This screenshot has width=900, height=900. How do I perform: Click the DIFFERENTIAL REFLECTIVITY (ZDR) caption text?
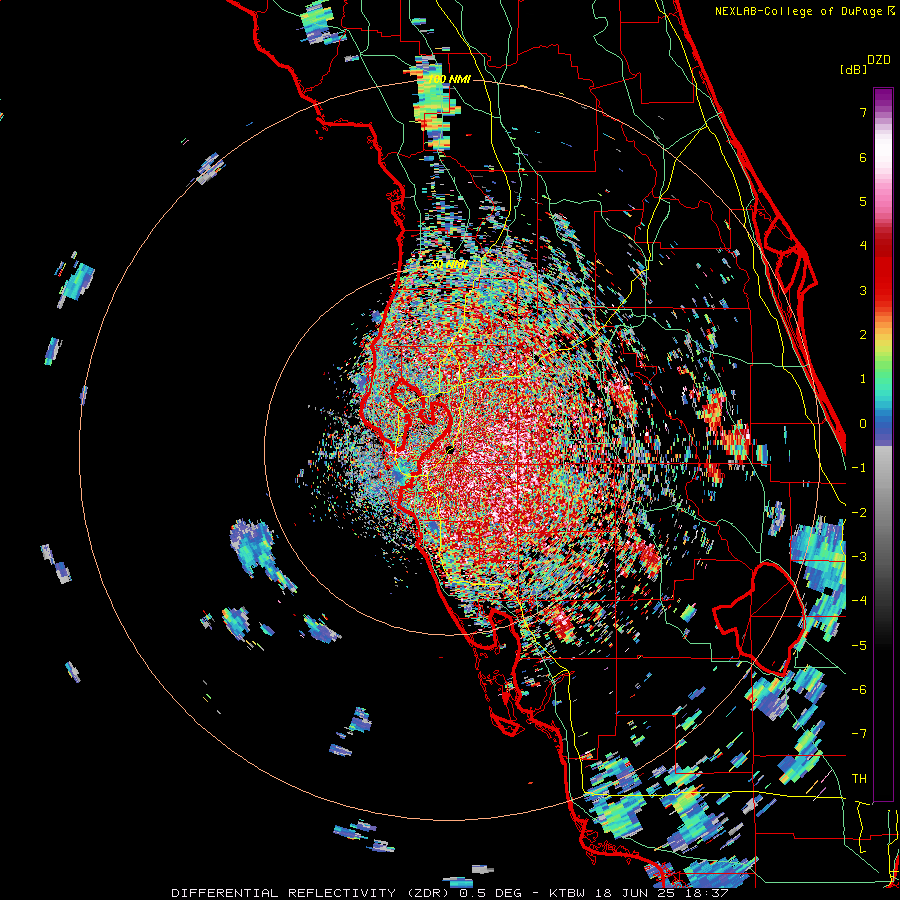[x=311, y=893]
